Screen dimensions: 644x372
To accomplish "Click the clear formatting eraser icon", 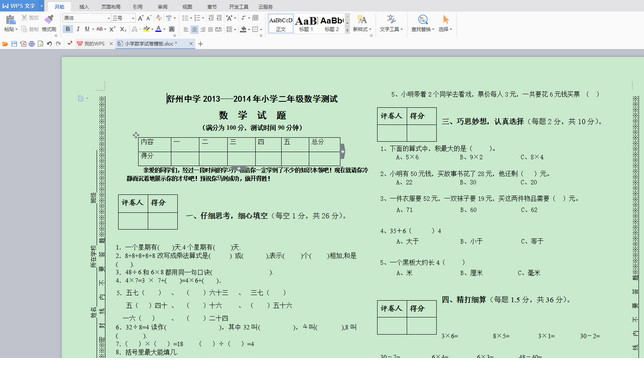I will [159, 18].
